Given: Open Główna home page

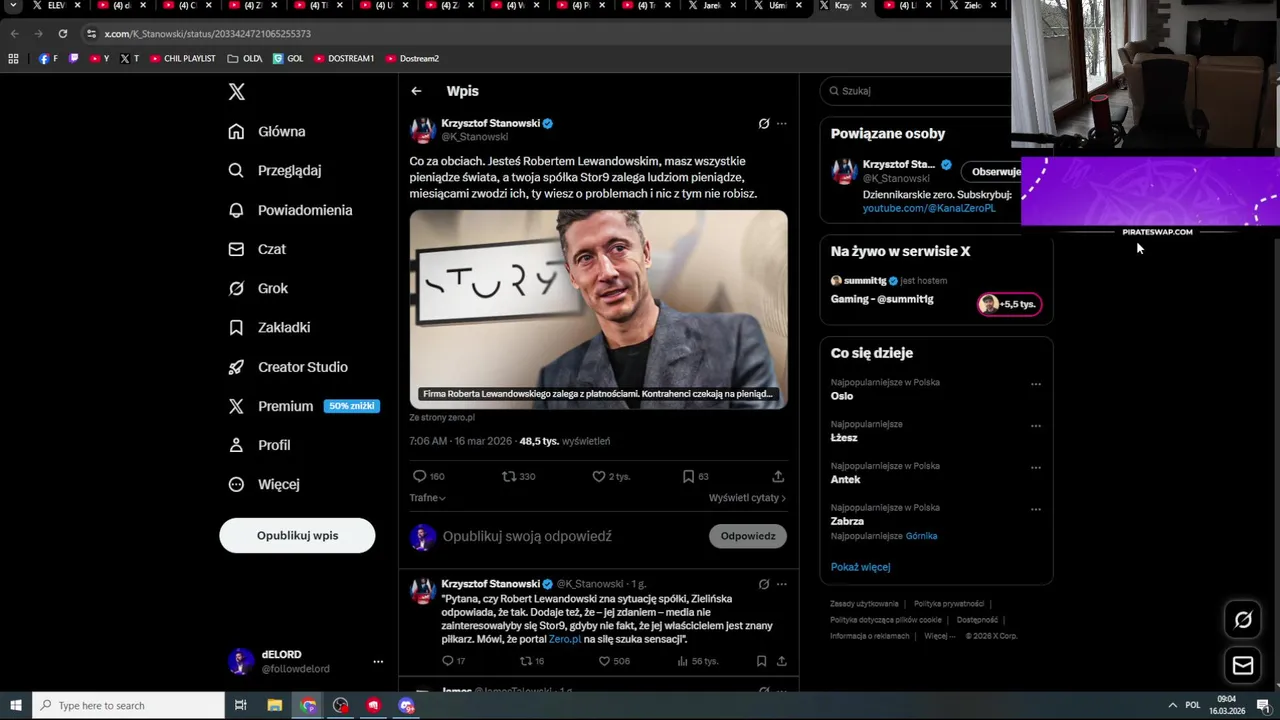Looking at the screenshot, I should click(x=267, y=132).
